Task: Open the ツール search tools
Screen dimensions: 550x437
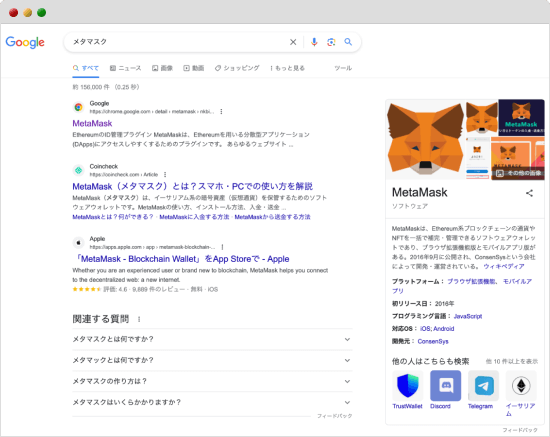Action: (343, 68)
